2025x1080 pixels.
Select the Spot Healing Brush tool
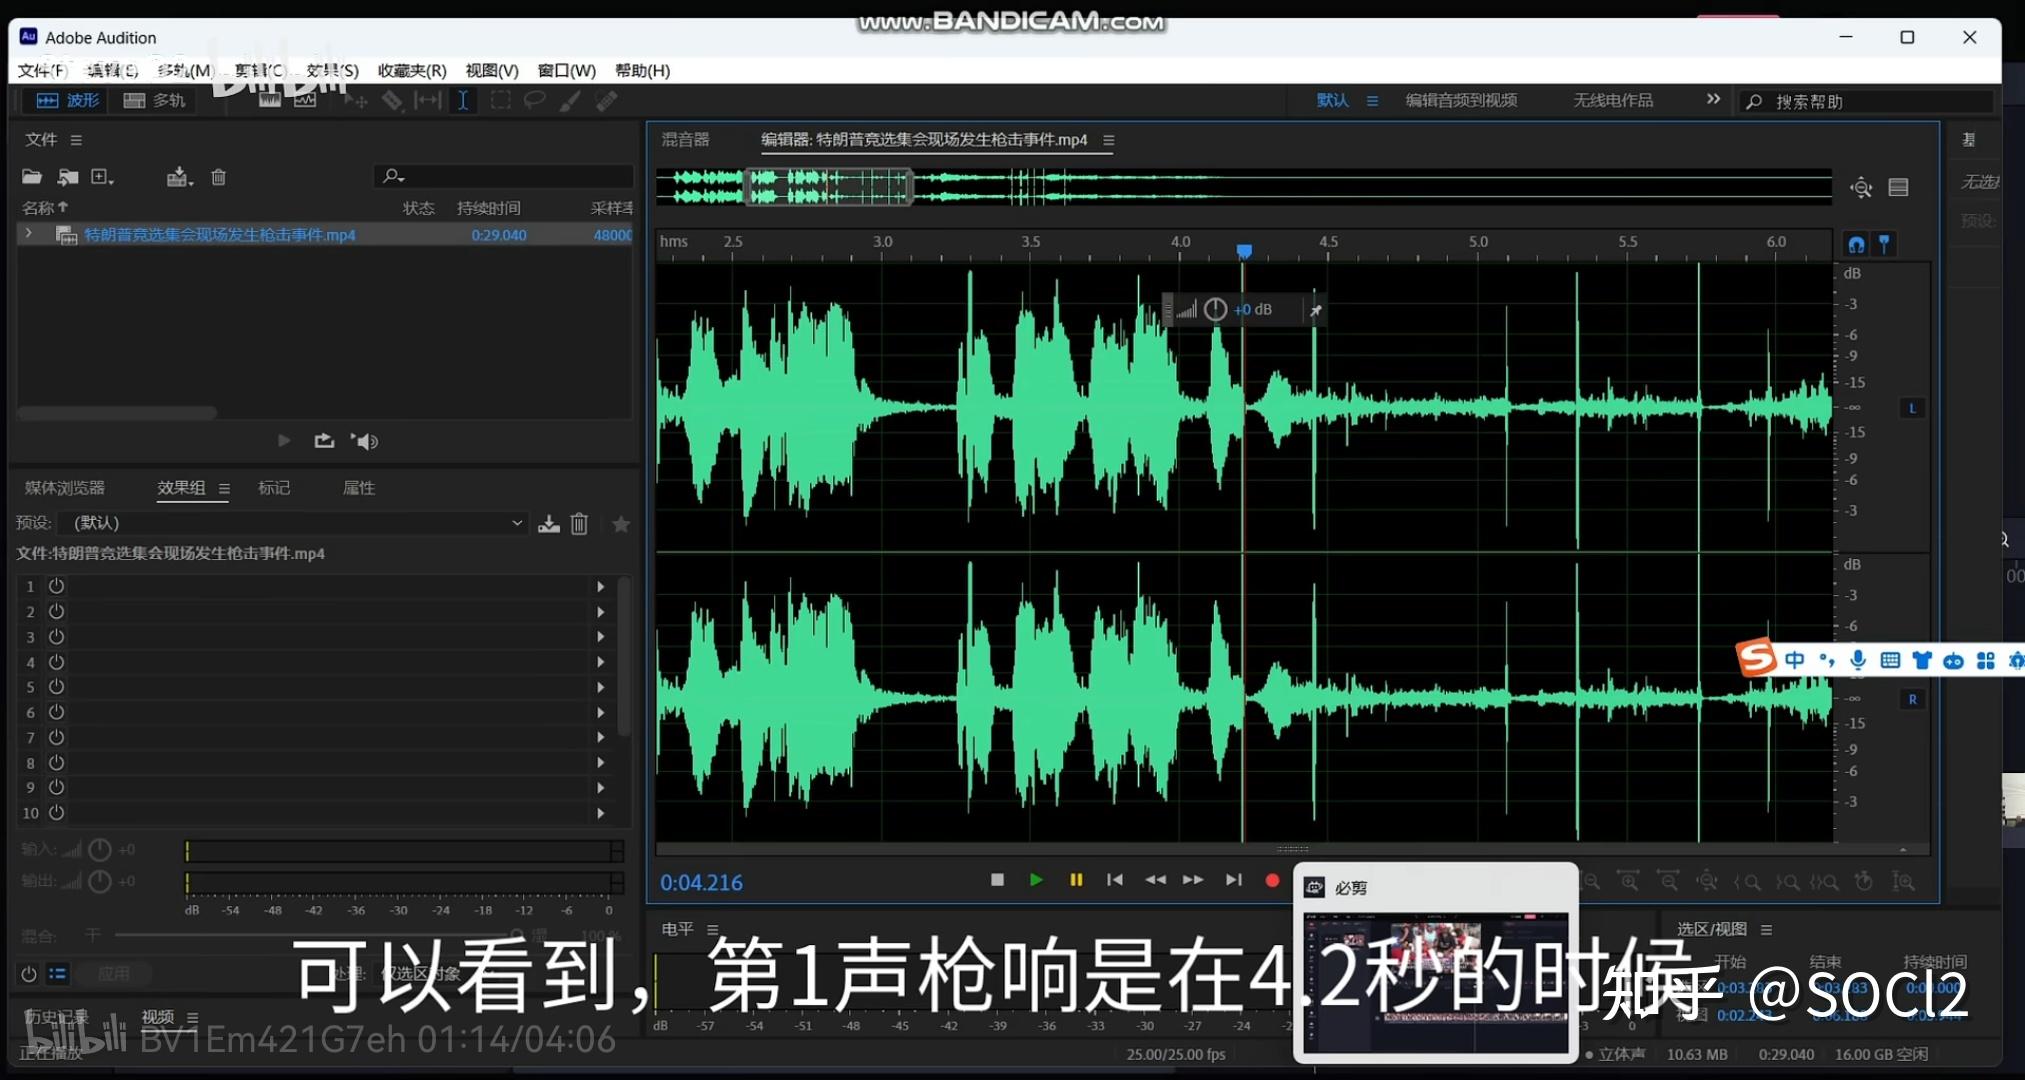606,100
